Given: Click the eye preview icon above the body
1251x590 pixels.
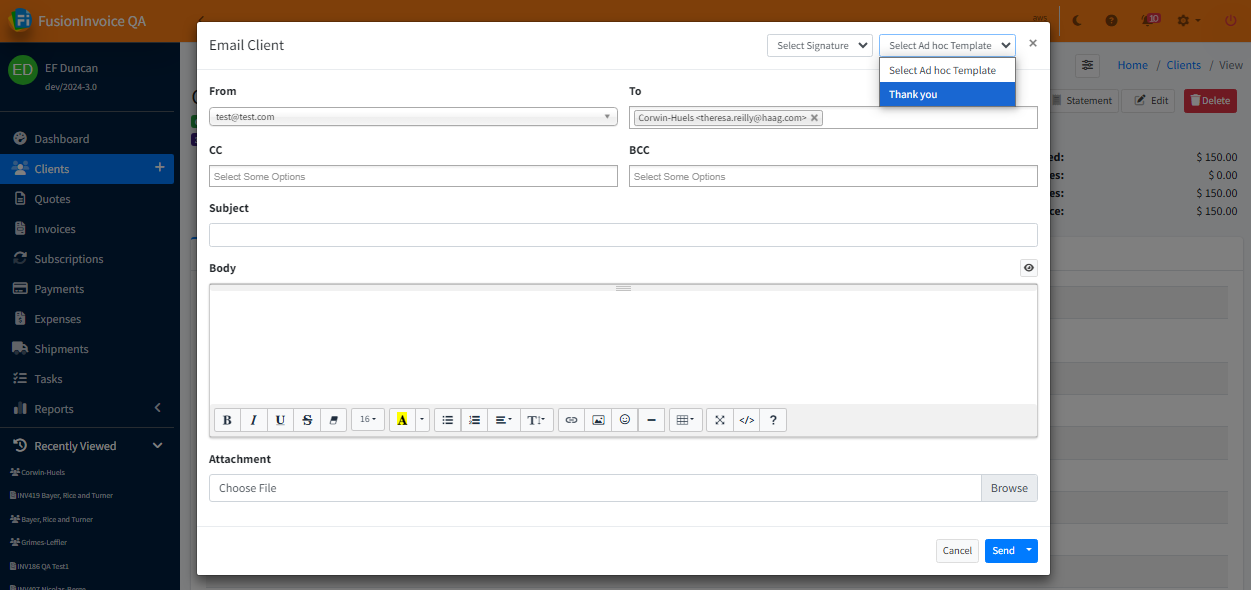Looking at the screenshot, I should click(1028, 268).
